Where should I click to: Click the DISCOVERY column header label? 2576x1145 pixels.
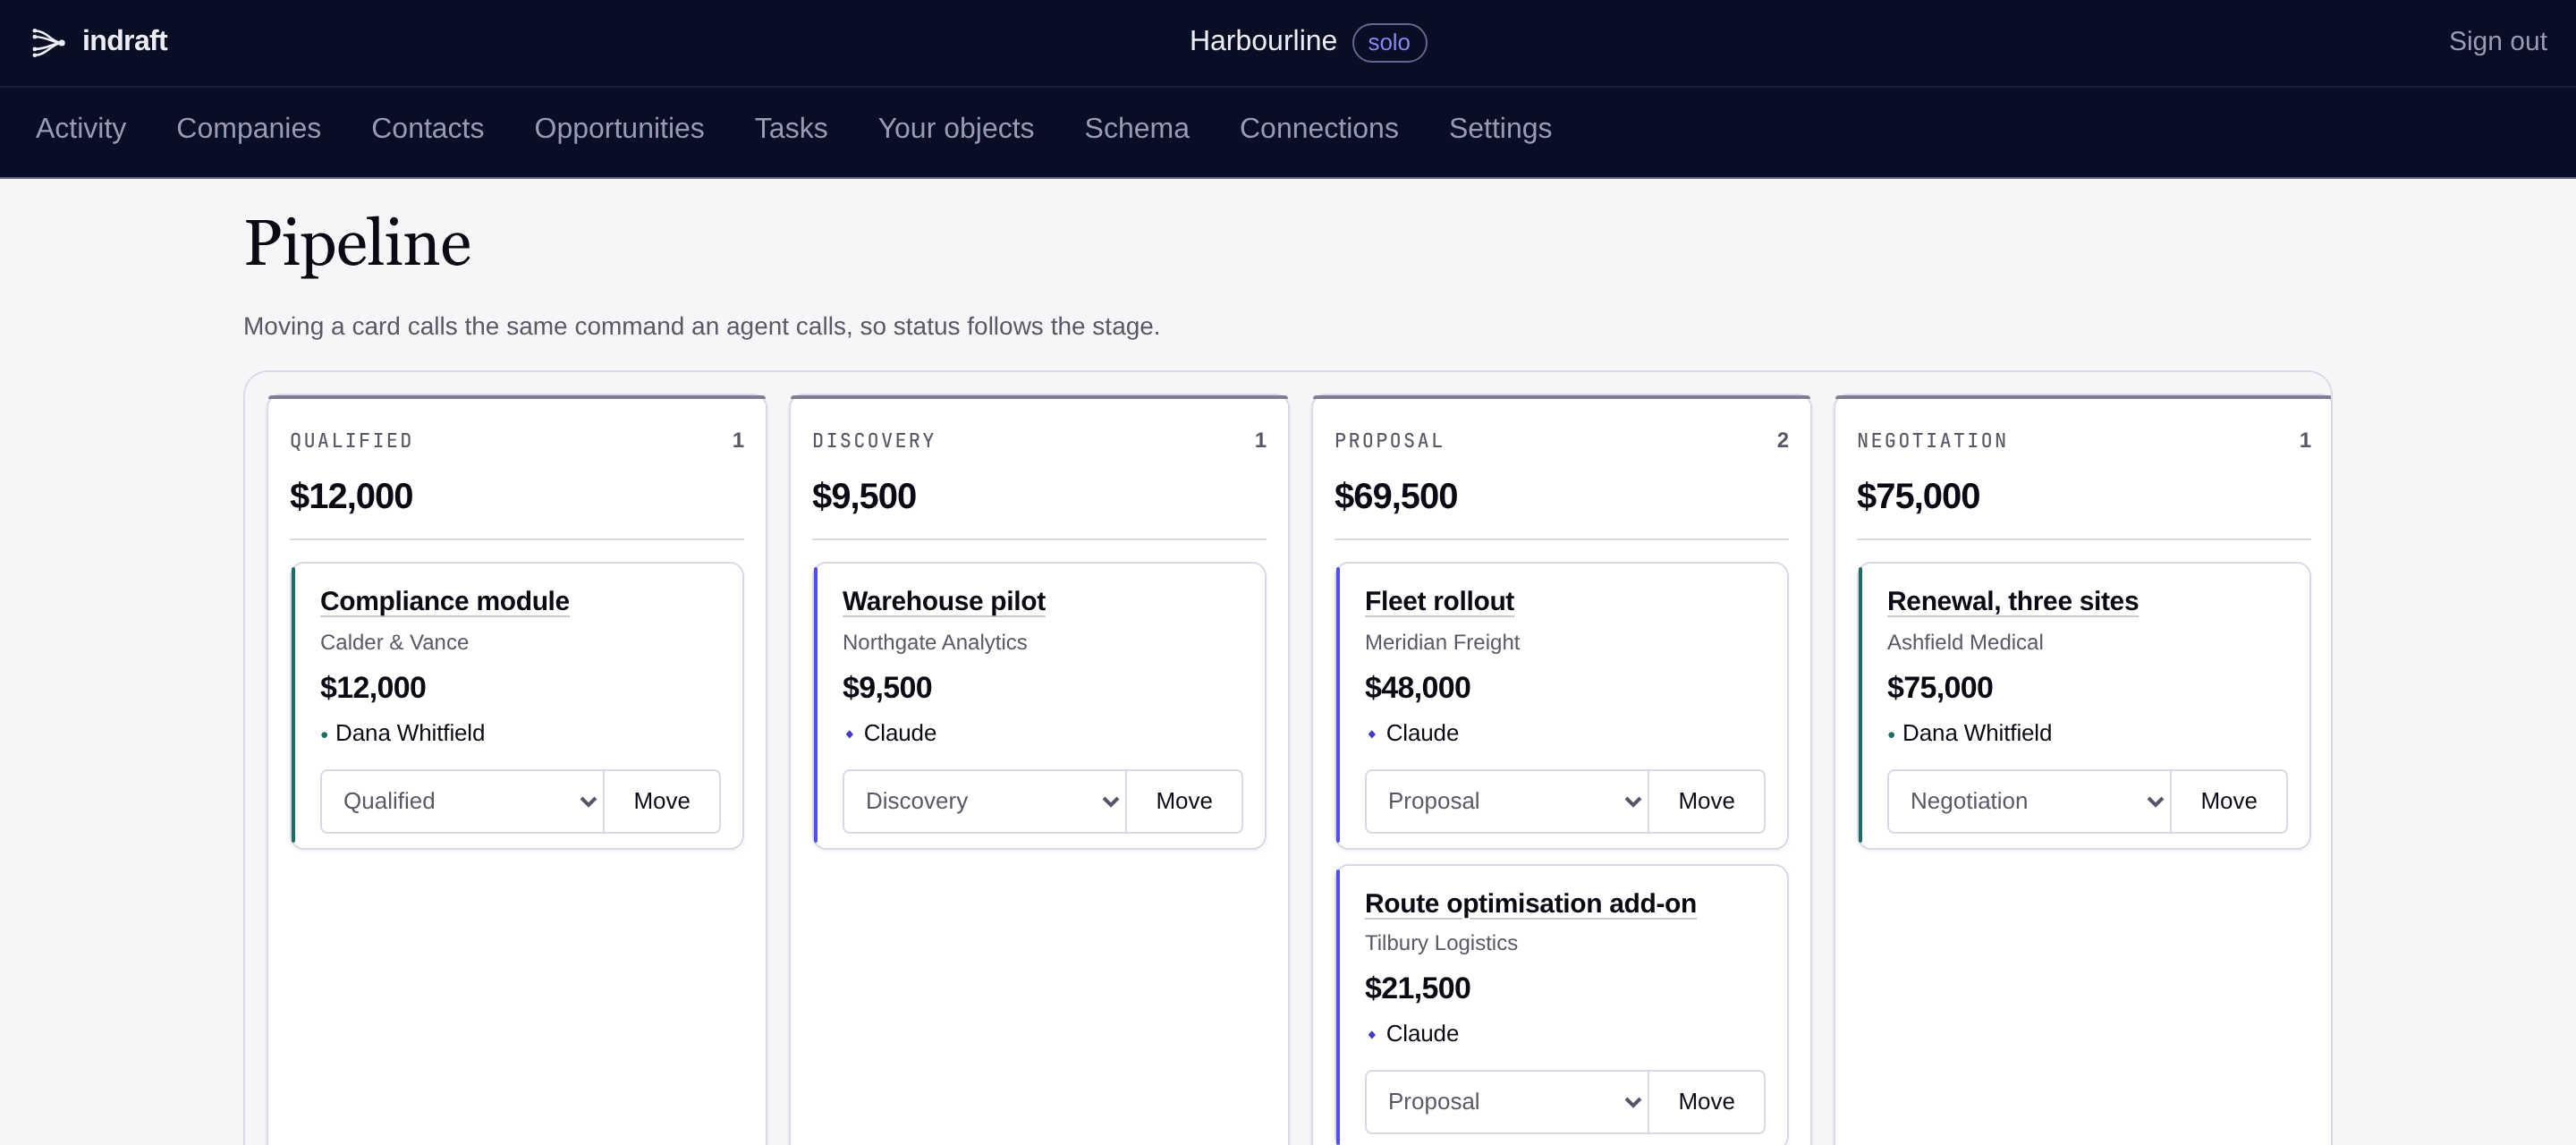(874, 440)
